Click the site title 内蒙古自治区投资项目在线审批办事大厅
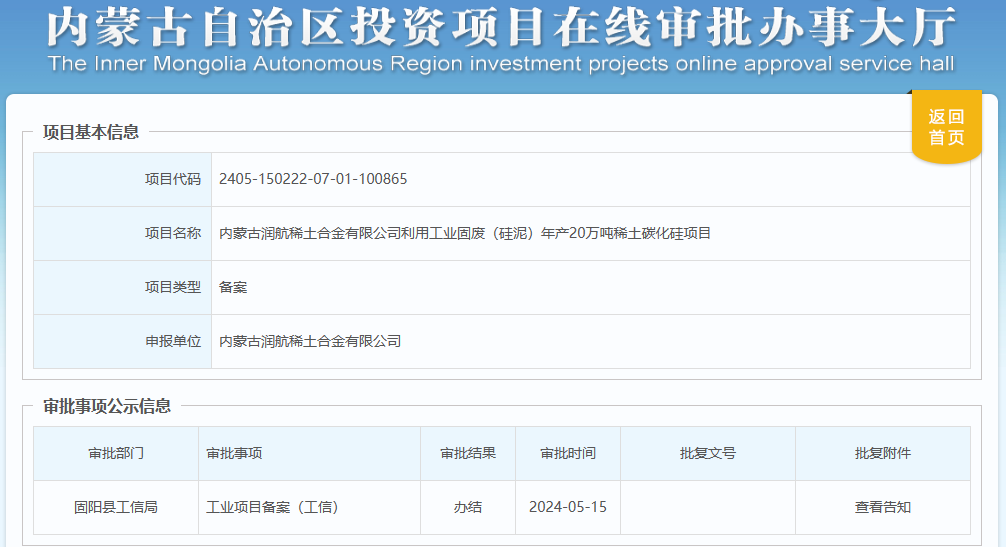This screenshot has width=1006, height=547. pyautogui.click(x=502, y=27)
